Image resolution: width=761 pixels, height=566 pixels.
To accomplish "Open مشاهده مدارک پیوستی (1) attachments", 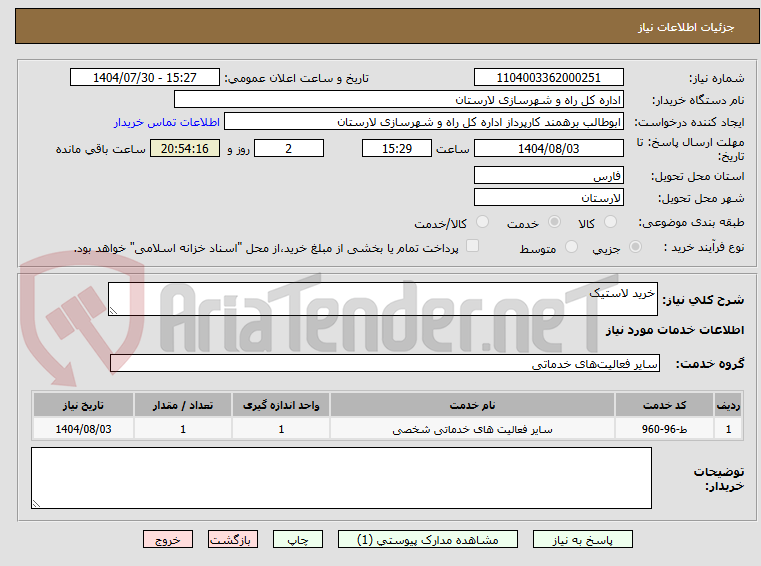I will click(x=428, y=539).
